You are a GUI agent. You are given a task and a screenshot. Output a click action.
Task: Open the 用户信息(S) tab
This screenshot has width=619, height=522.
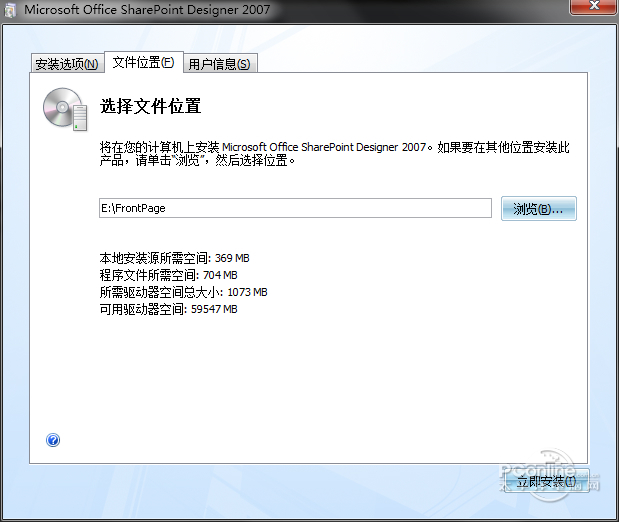pos(220,64)
